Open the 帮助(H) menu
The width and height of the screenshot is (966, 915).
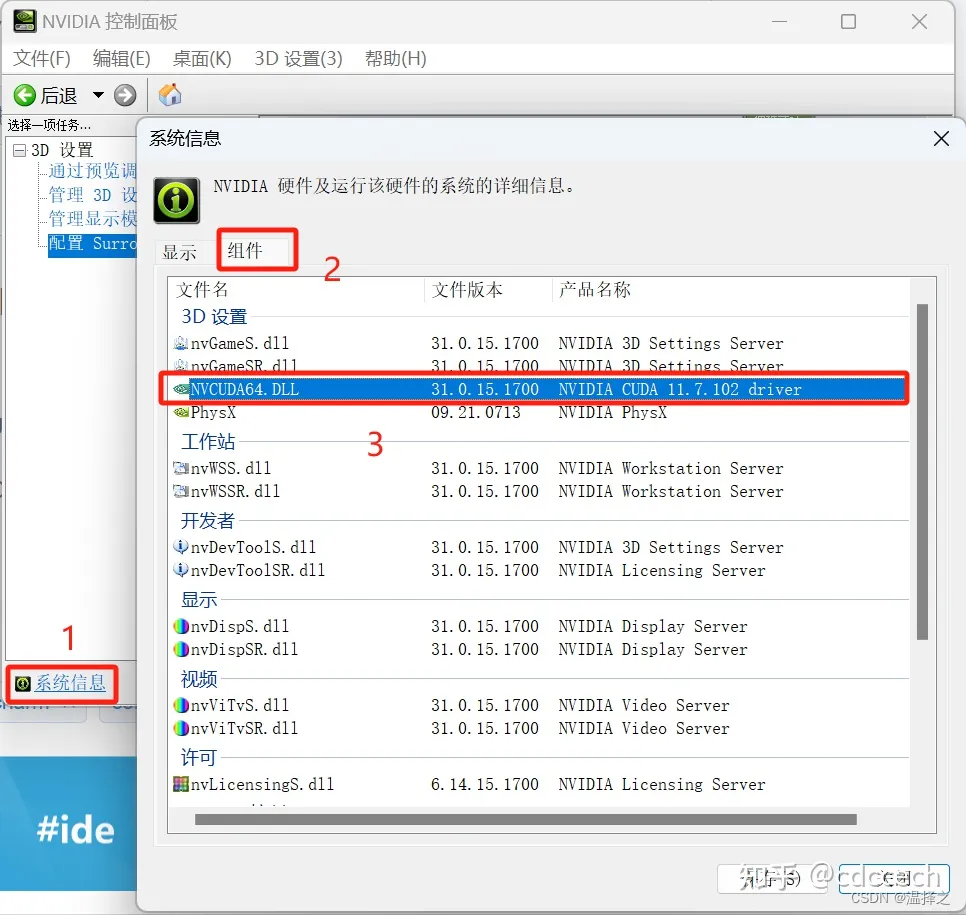click(x=396, y=59)
